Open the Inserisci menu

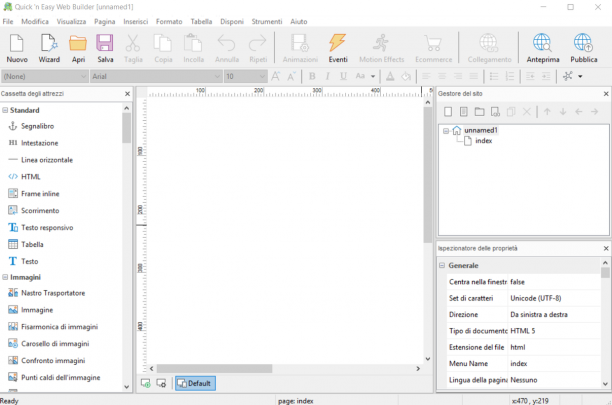(135, 21)
